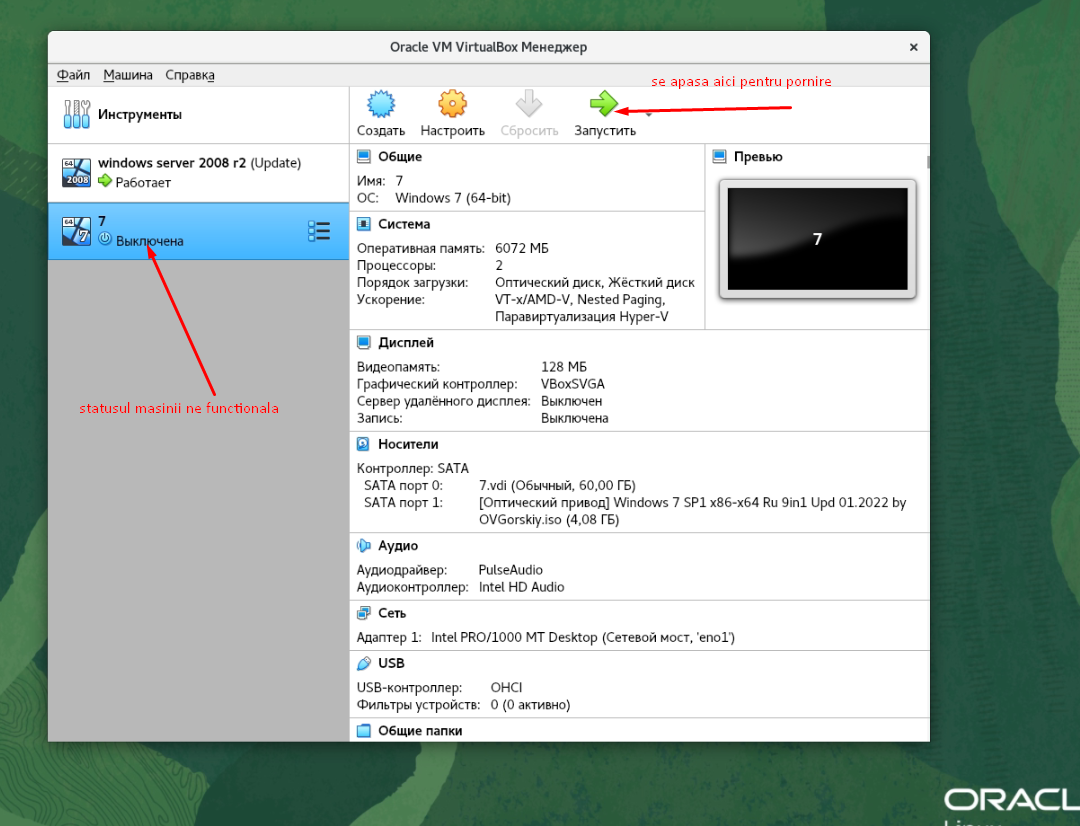Click the VM 7 preview thumbnail
Viewport: 1080px width, 826px height.
point(818,239)
